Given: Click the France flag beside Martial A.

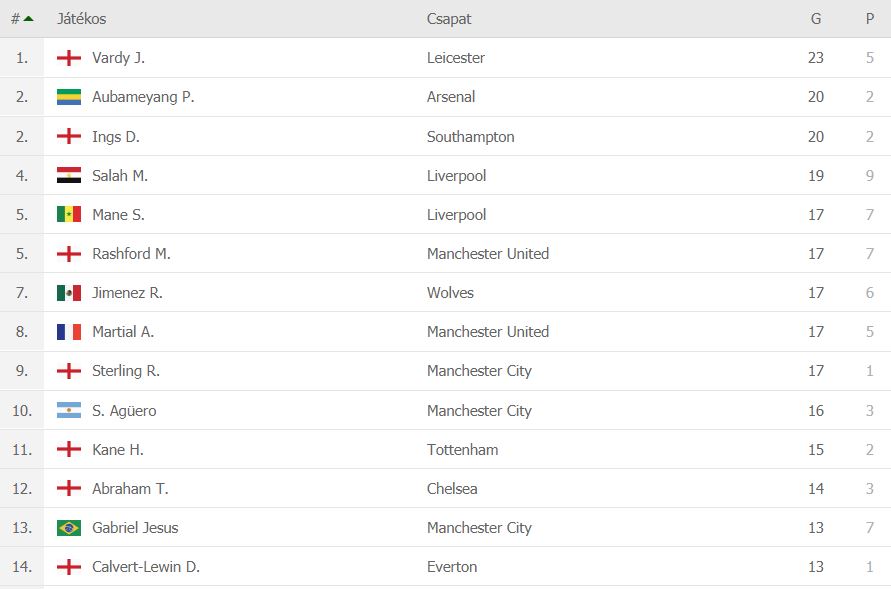Looking at the screenshot, I should (x=69, y=332).
